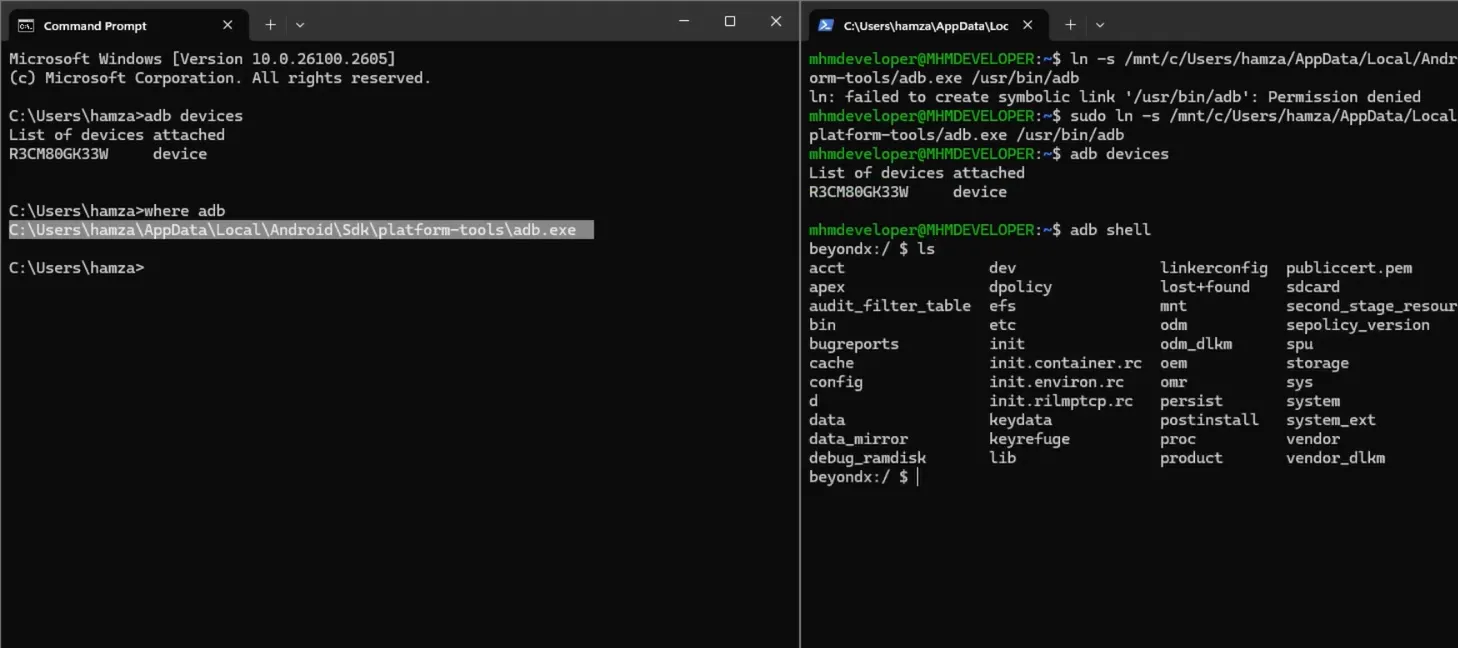Click highlighted adb.exe path in Command Prompt
Screen dimensions: 1458x648
[301, 230]
